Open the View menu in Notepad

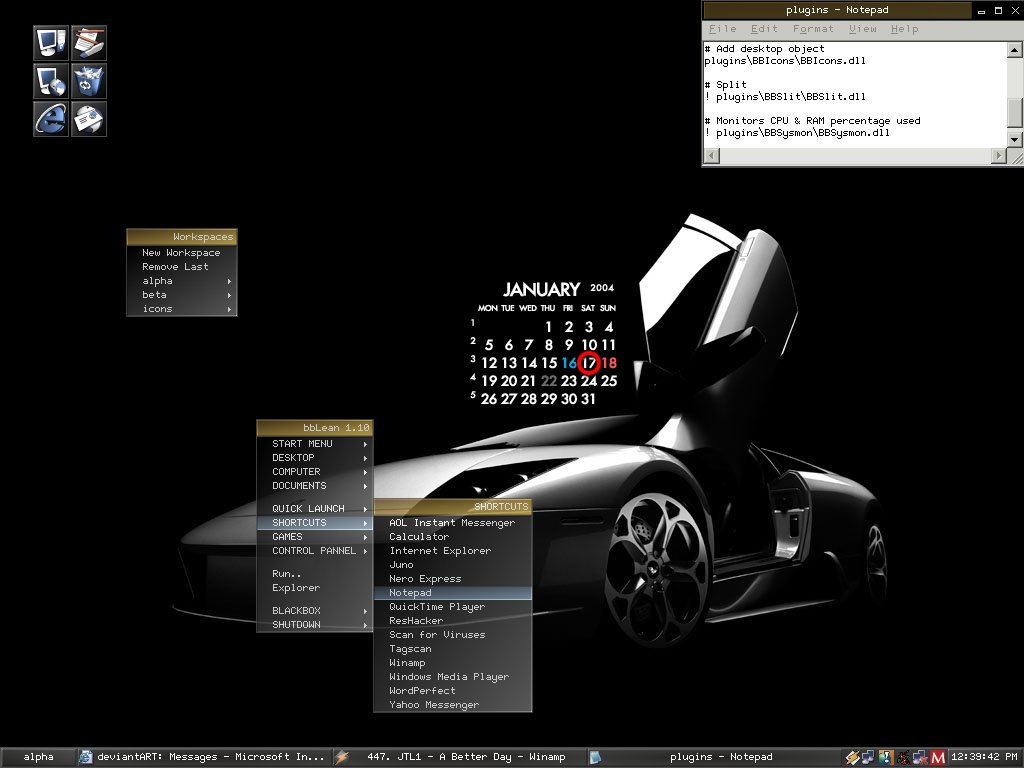tap(863, 29)
